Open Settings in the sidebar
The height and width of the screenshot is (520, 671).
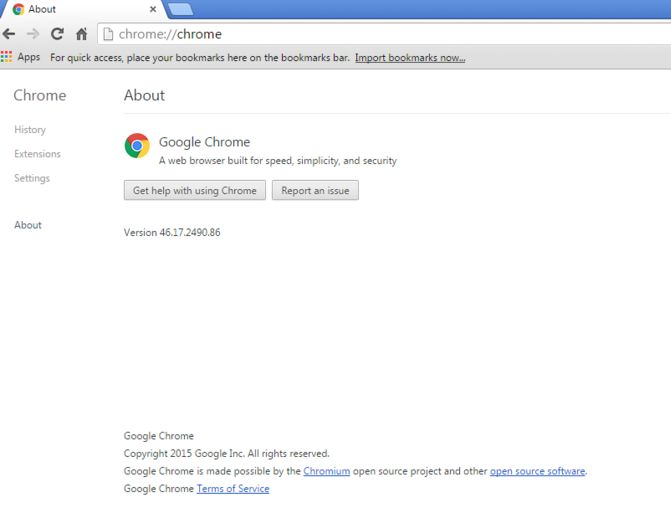coord(32,178)
